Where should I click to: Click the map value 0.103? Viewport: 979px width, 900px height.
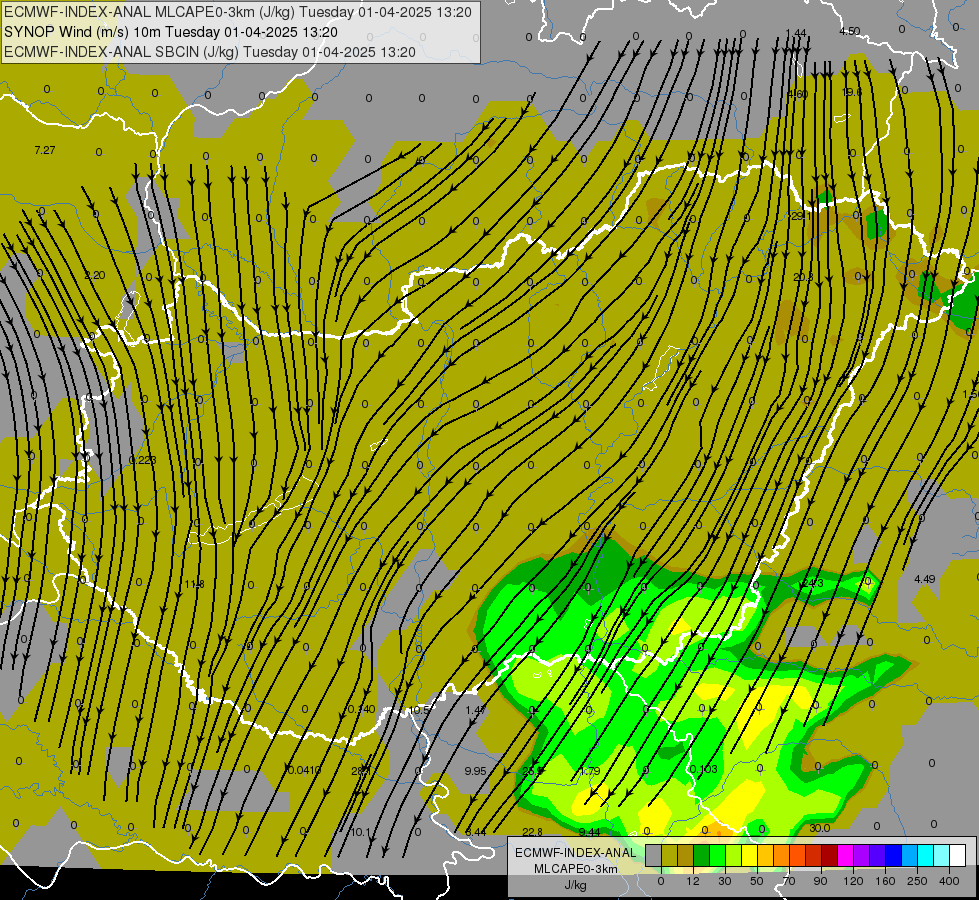[x=704, y=769]
